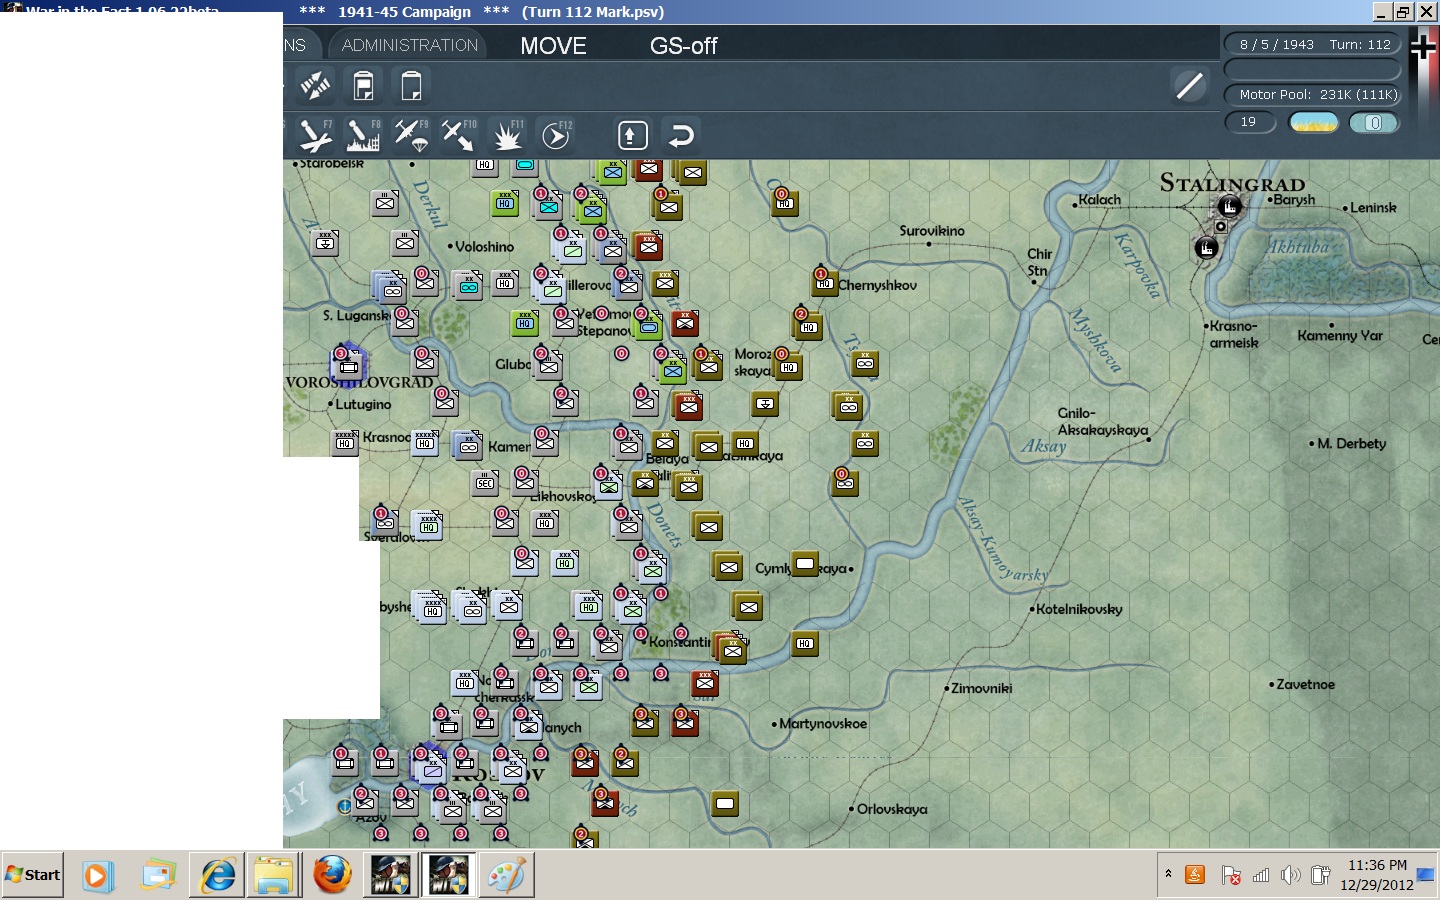Image resolution: width=1440 pixels, height=900 pixels.
Task: Open the blank clipboard icon
Action: pyautogui.click(x=411, y=86)
